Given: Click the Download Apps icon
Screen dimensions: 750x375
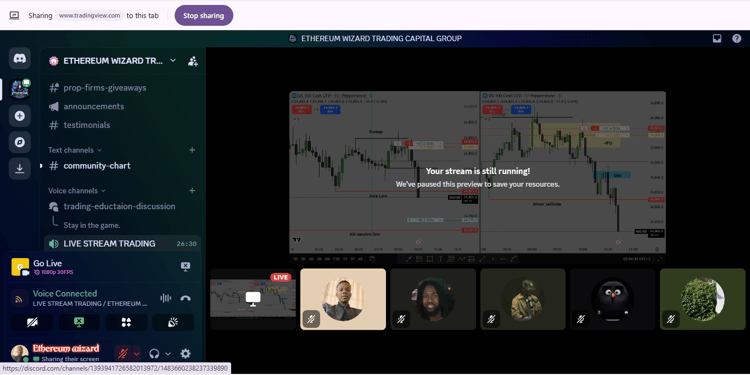Looking at the screenshot, I should [x=20, y=168].
